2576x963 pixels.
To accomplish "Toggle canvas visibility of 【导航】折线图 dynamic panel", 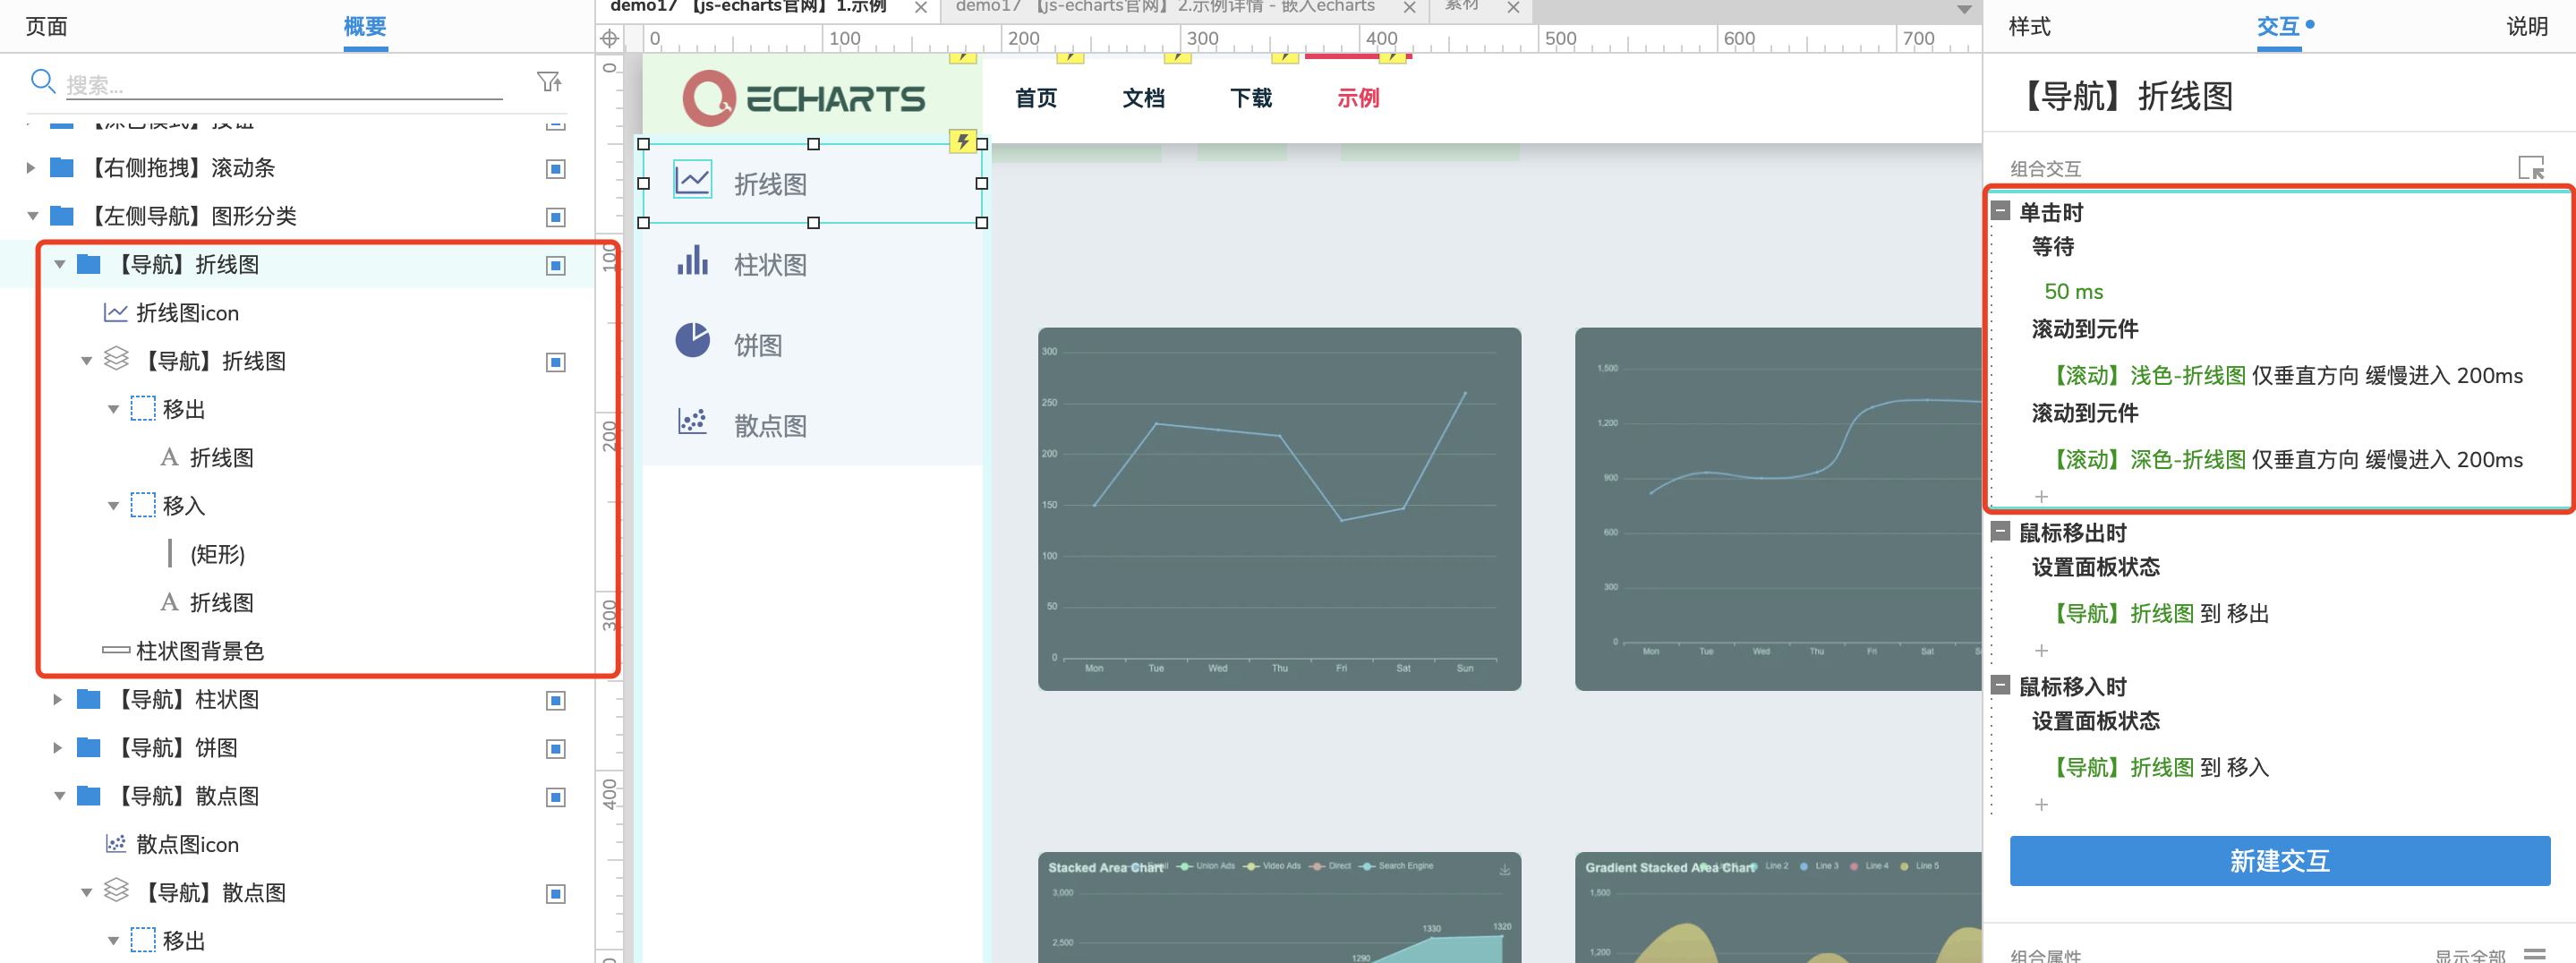I will 556,361.
